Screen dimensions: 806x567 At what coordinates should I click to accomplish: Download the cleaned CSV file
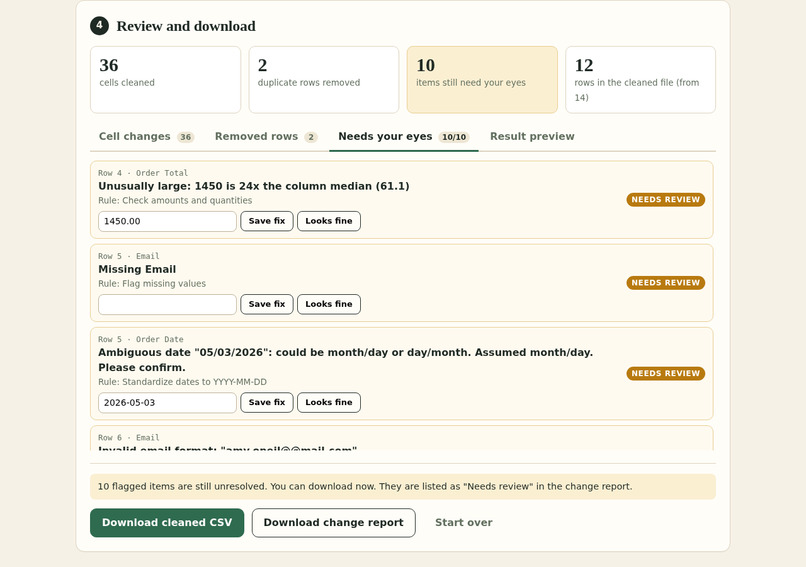(x=167, y=523)
